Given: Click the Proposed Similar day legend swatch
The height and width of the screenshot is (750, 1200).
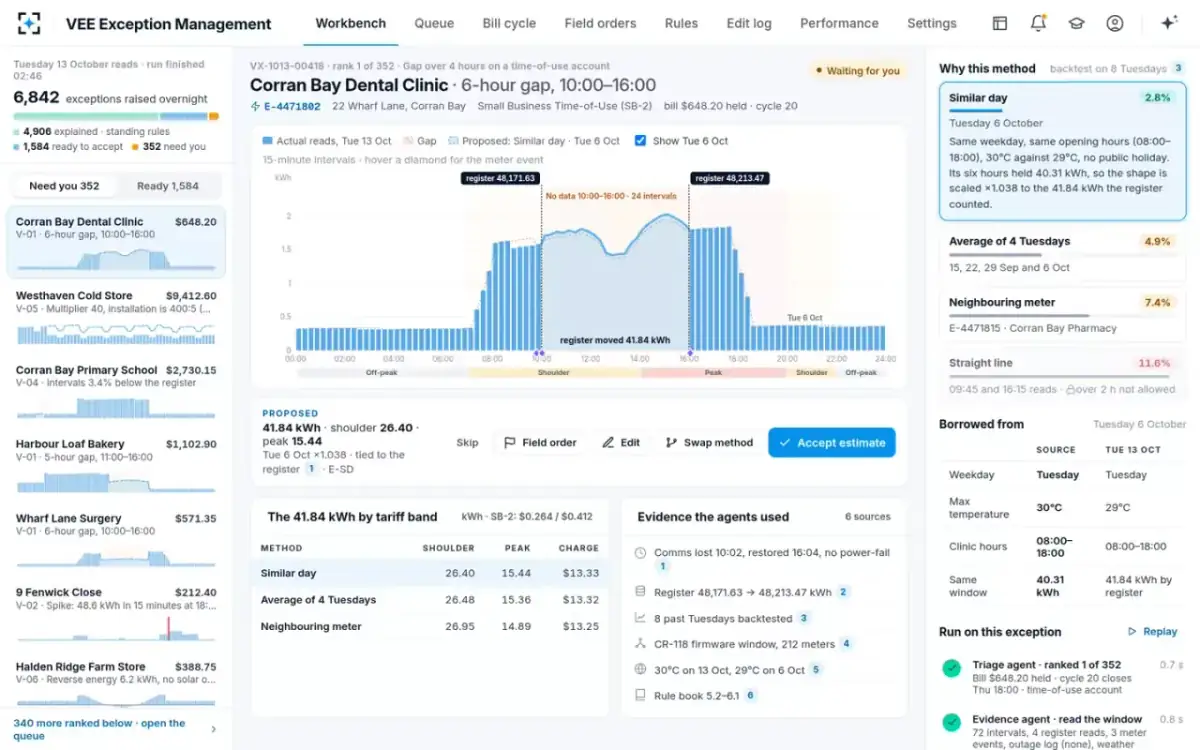Looking at the screenshot, I should click(454, 141).
